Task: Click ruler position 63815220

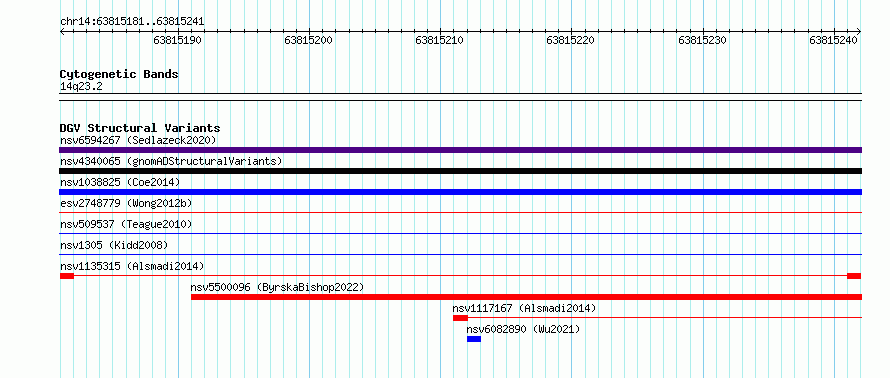Action: pyautogui.click(x=571, y=40)
